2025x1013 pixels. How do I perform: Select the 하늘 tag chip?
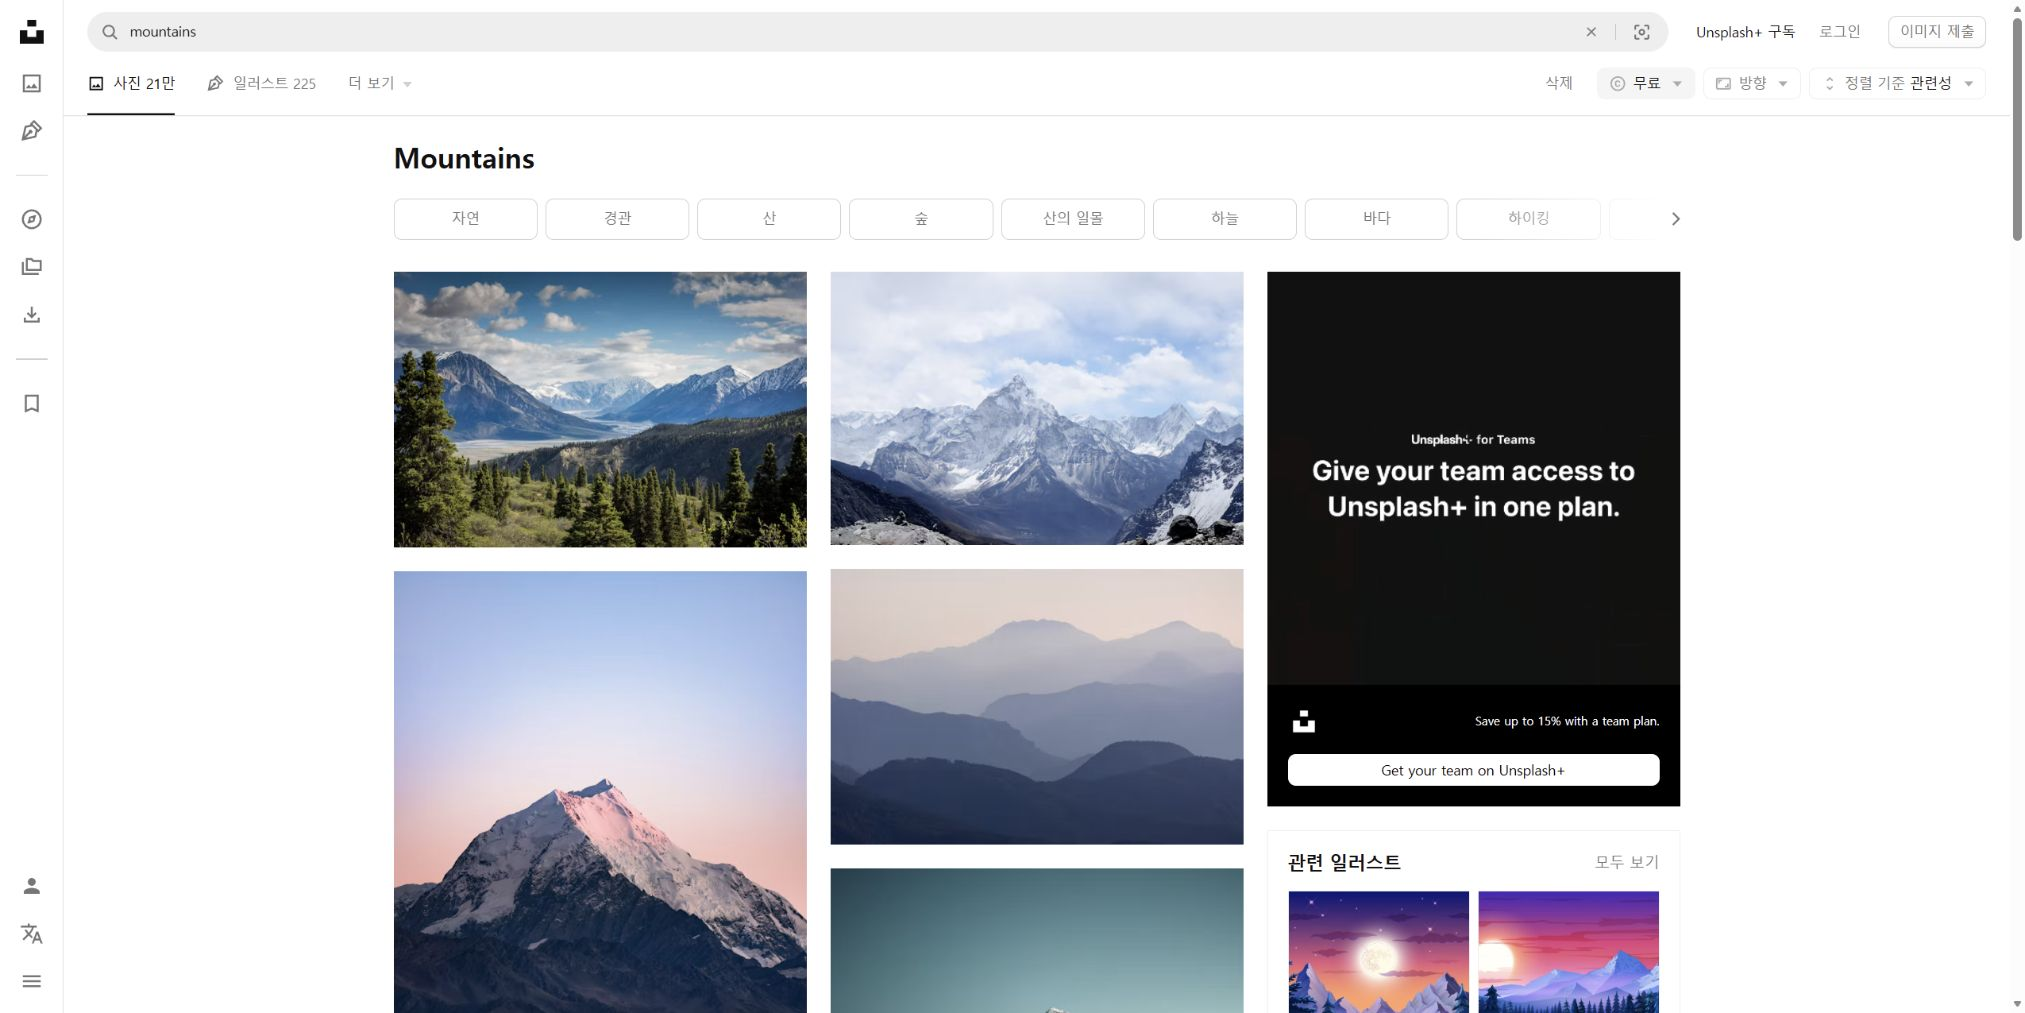[x=1225, y=219]
